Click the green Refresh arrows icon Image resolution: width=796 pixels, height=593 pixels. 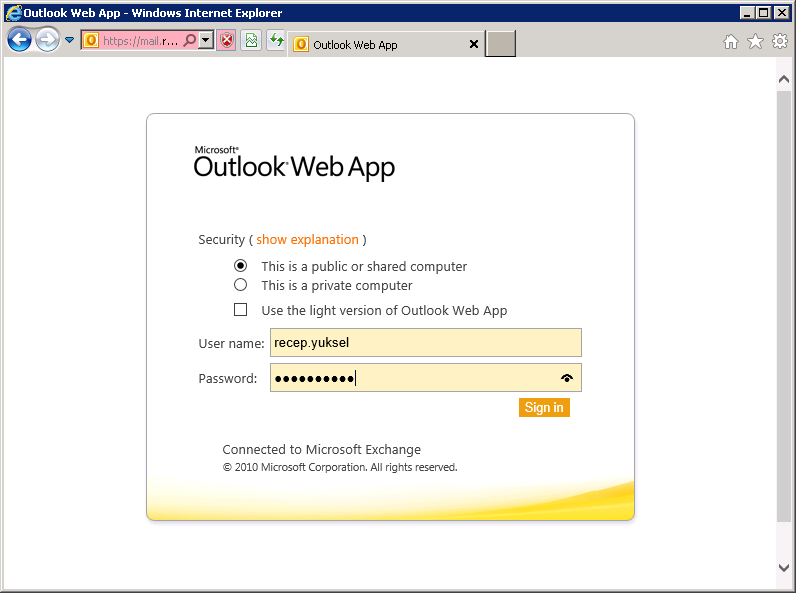pyautogui.click(x=276, y=40)
